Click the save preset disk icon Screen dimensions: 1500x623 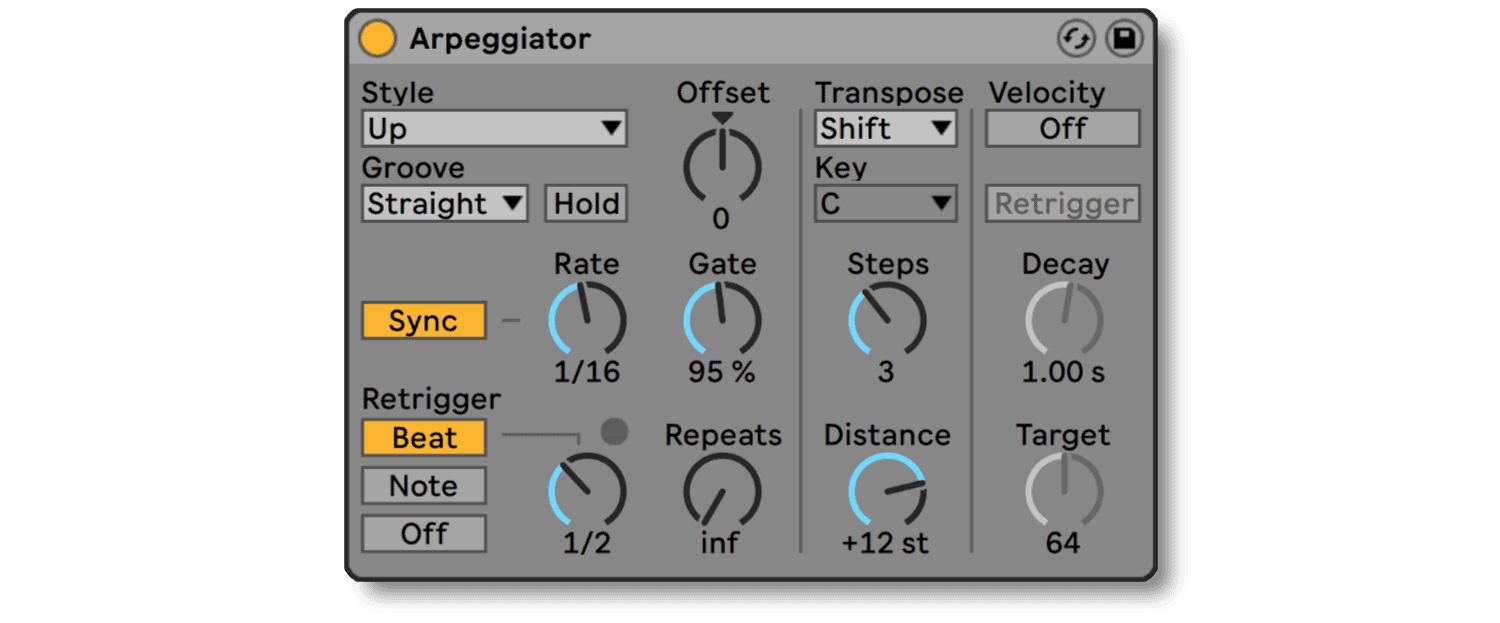tap(1124, 39)
